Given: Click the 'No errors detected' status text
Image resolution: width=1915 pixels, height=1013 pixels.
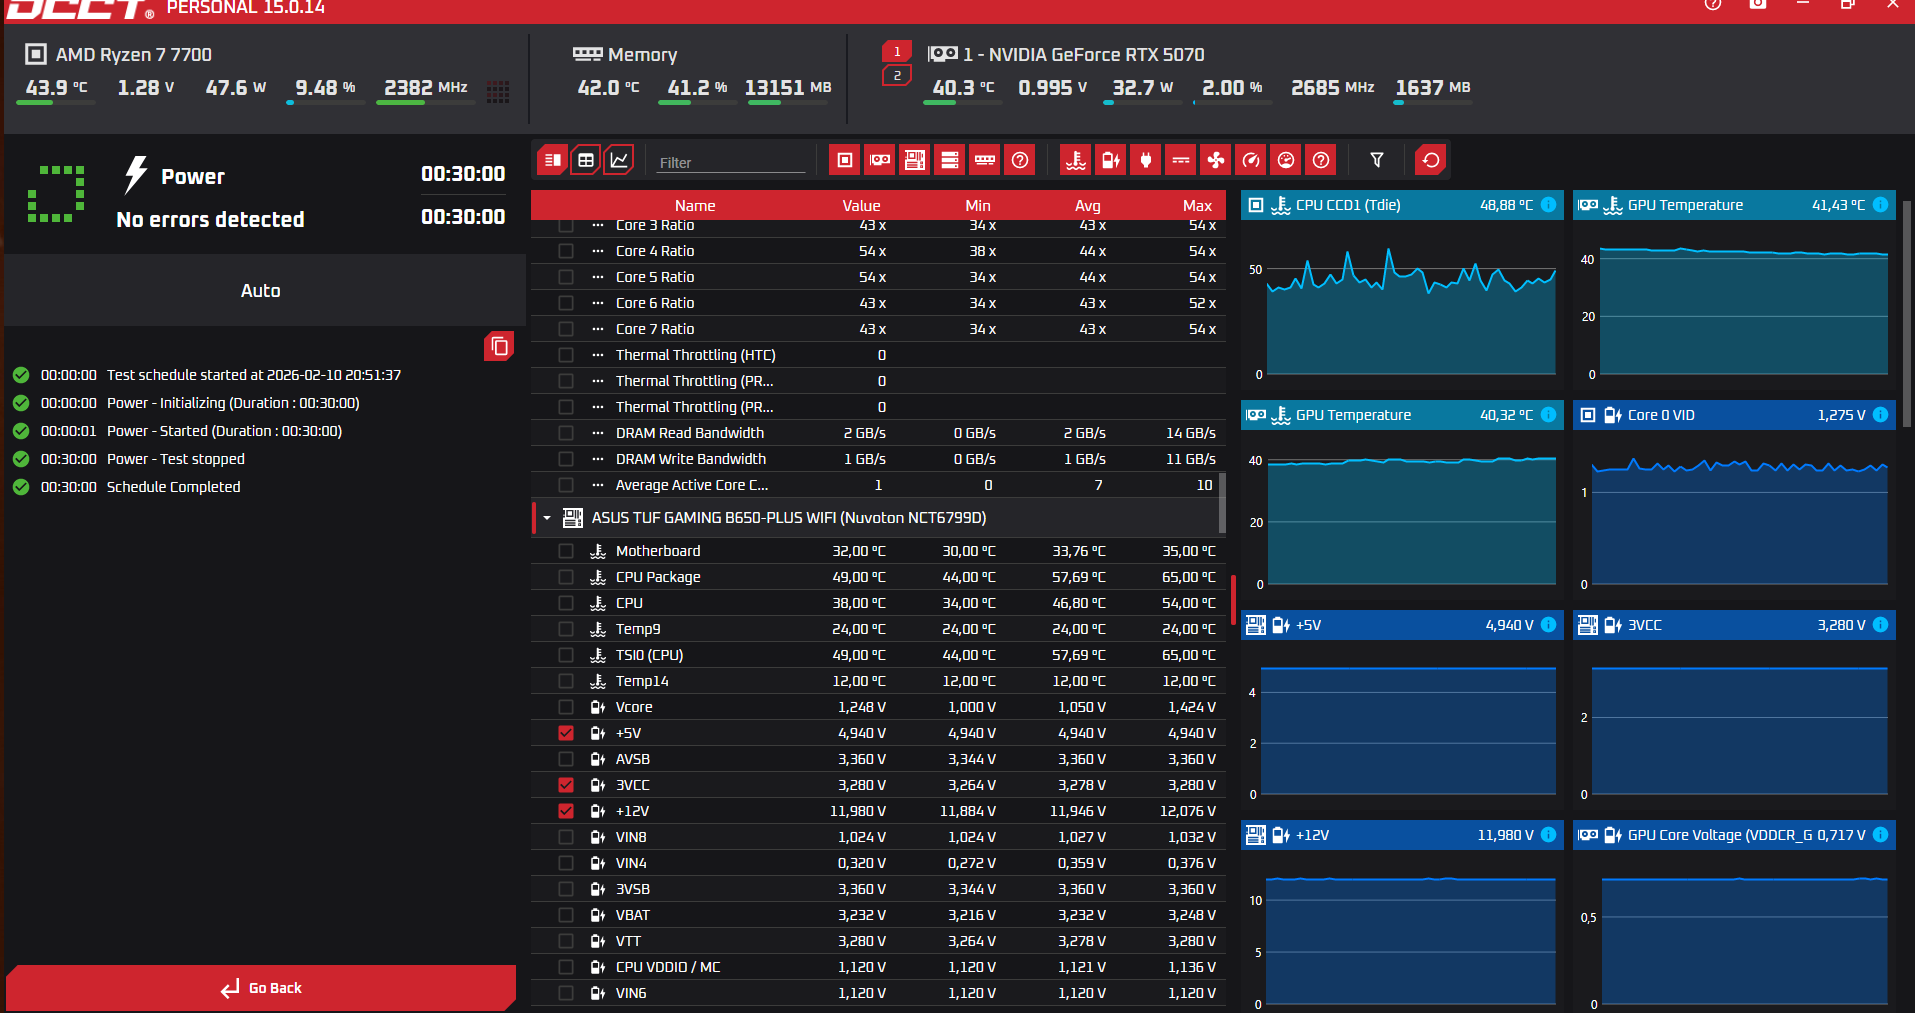Looking at the screenshot, I should [x=210, y=220].
